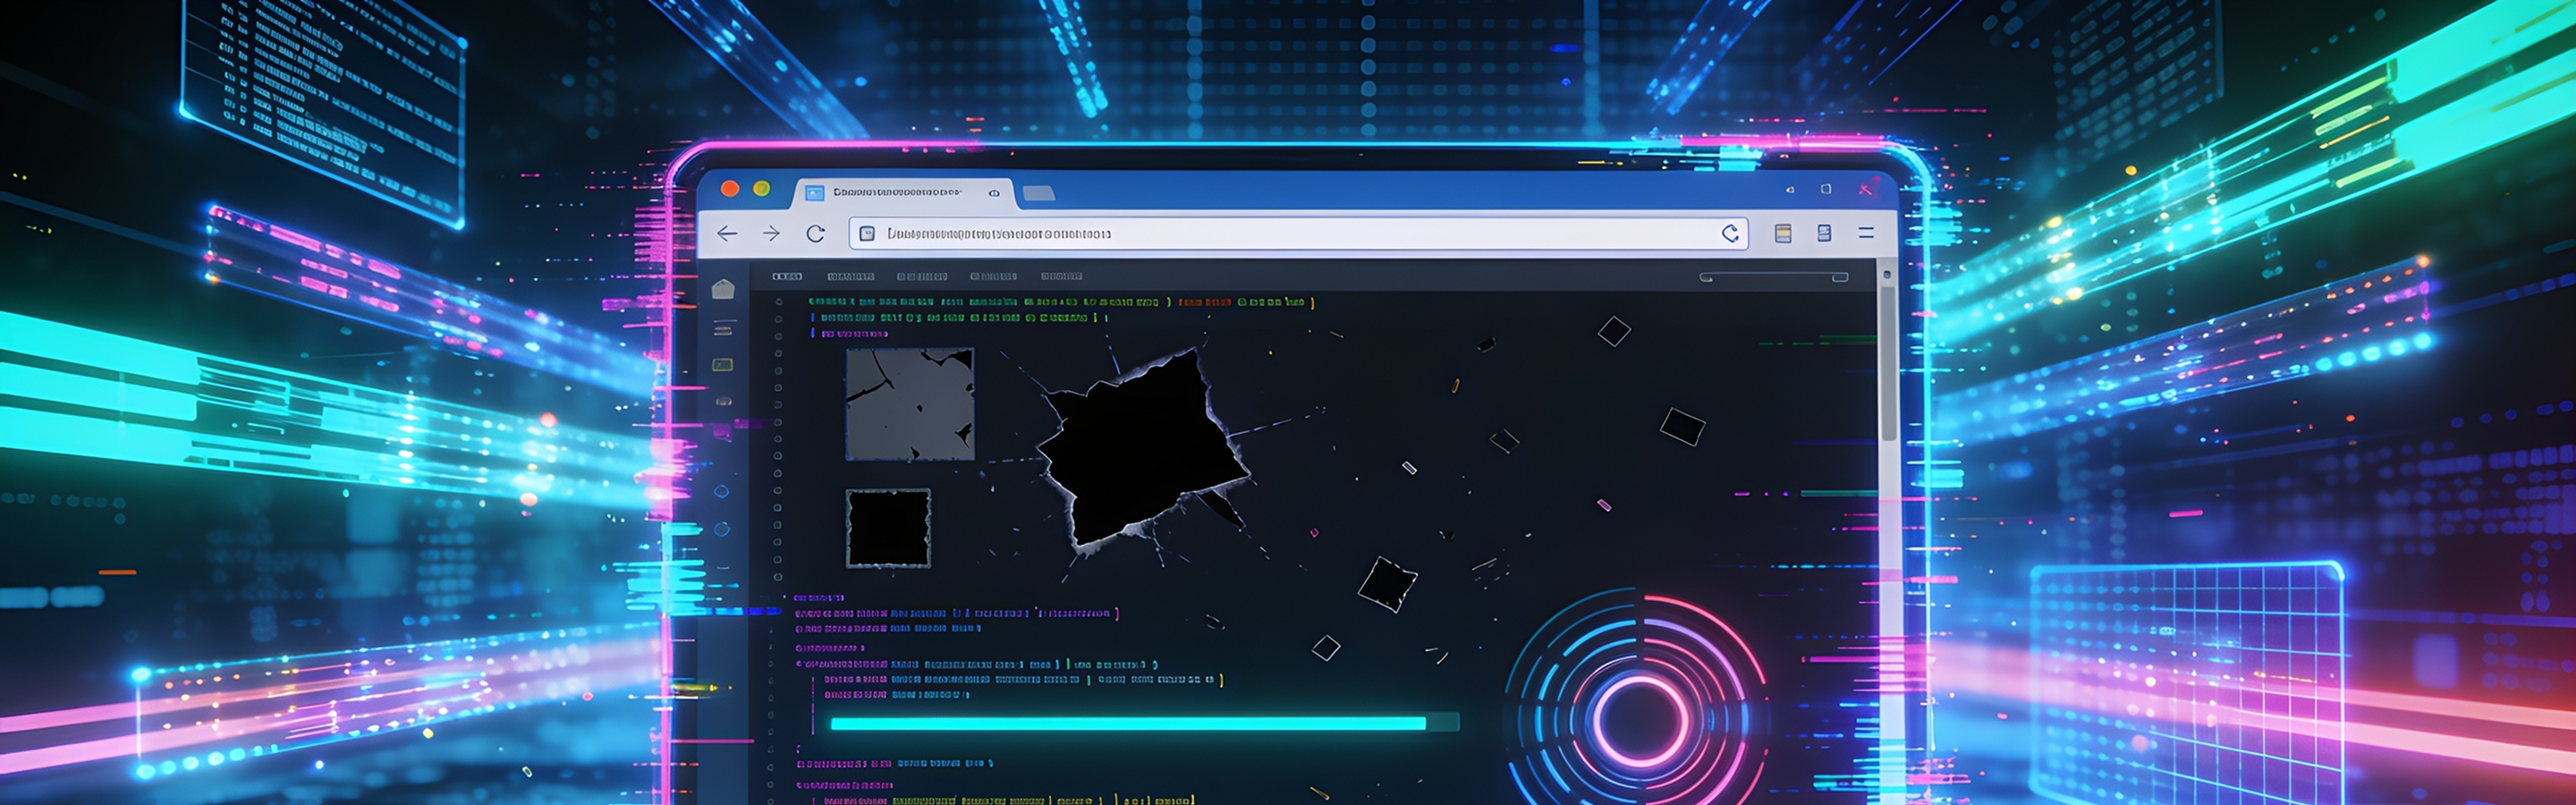
Task: Click the lower blue ring icon in the sidebar
Action: [722, 529]
